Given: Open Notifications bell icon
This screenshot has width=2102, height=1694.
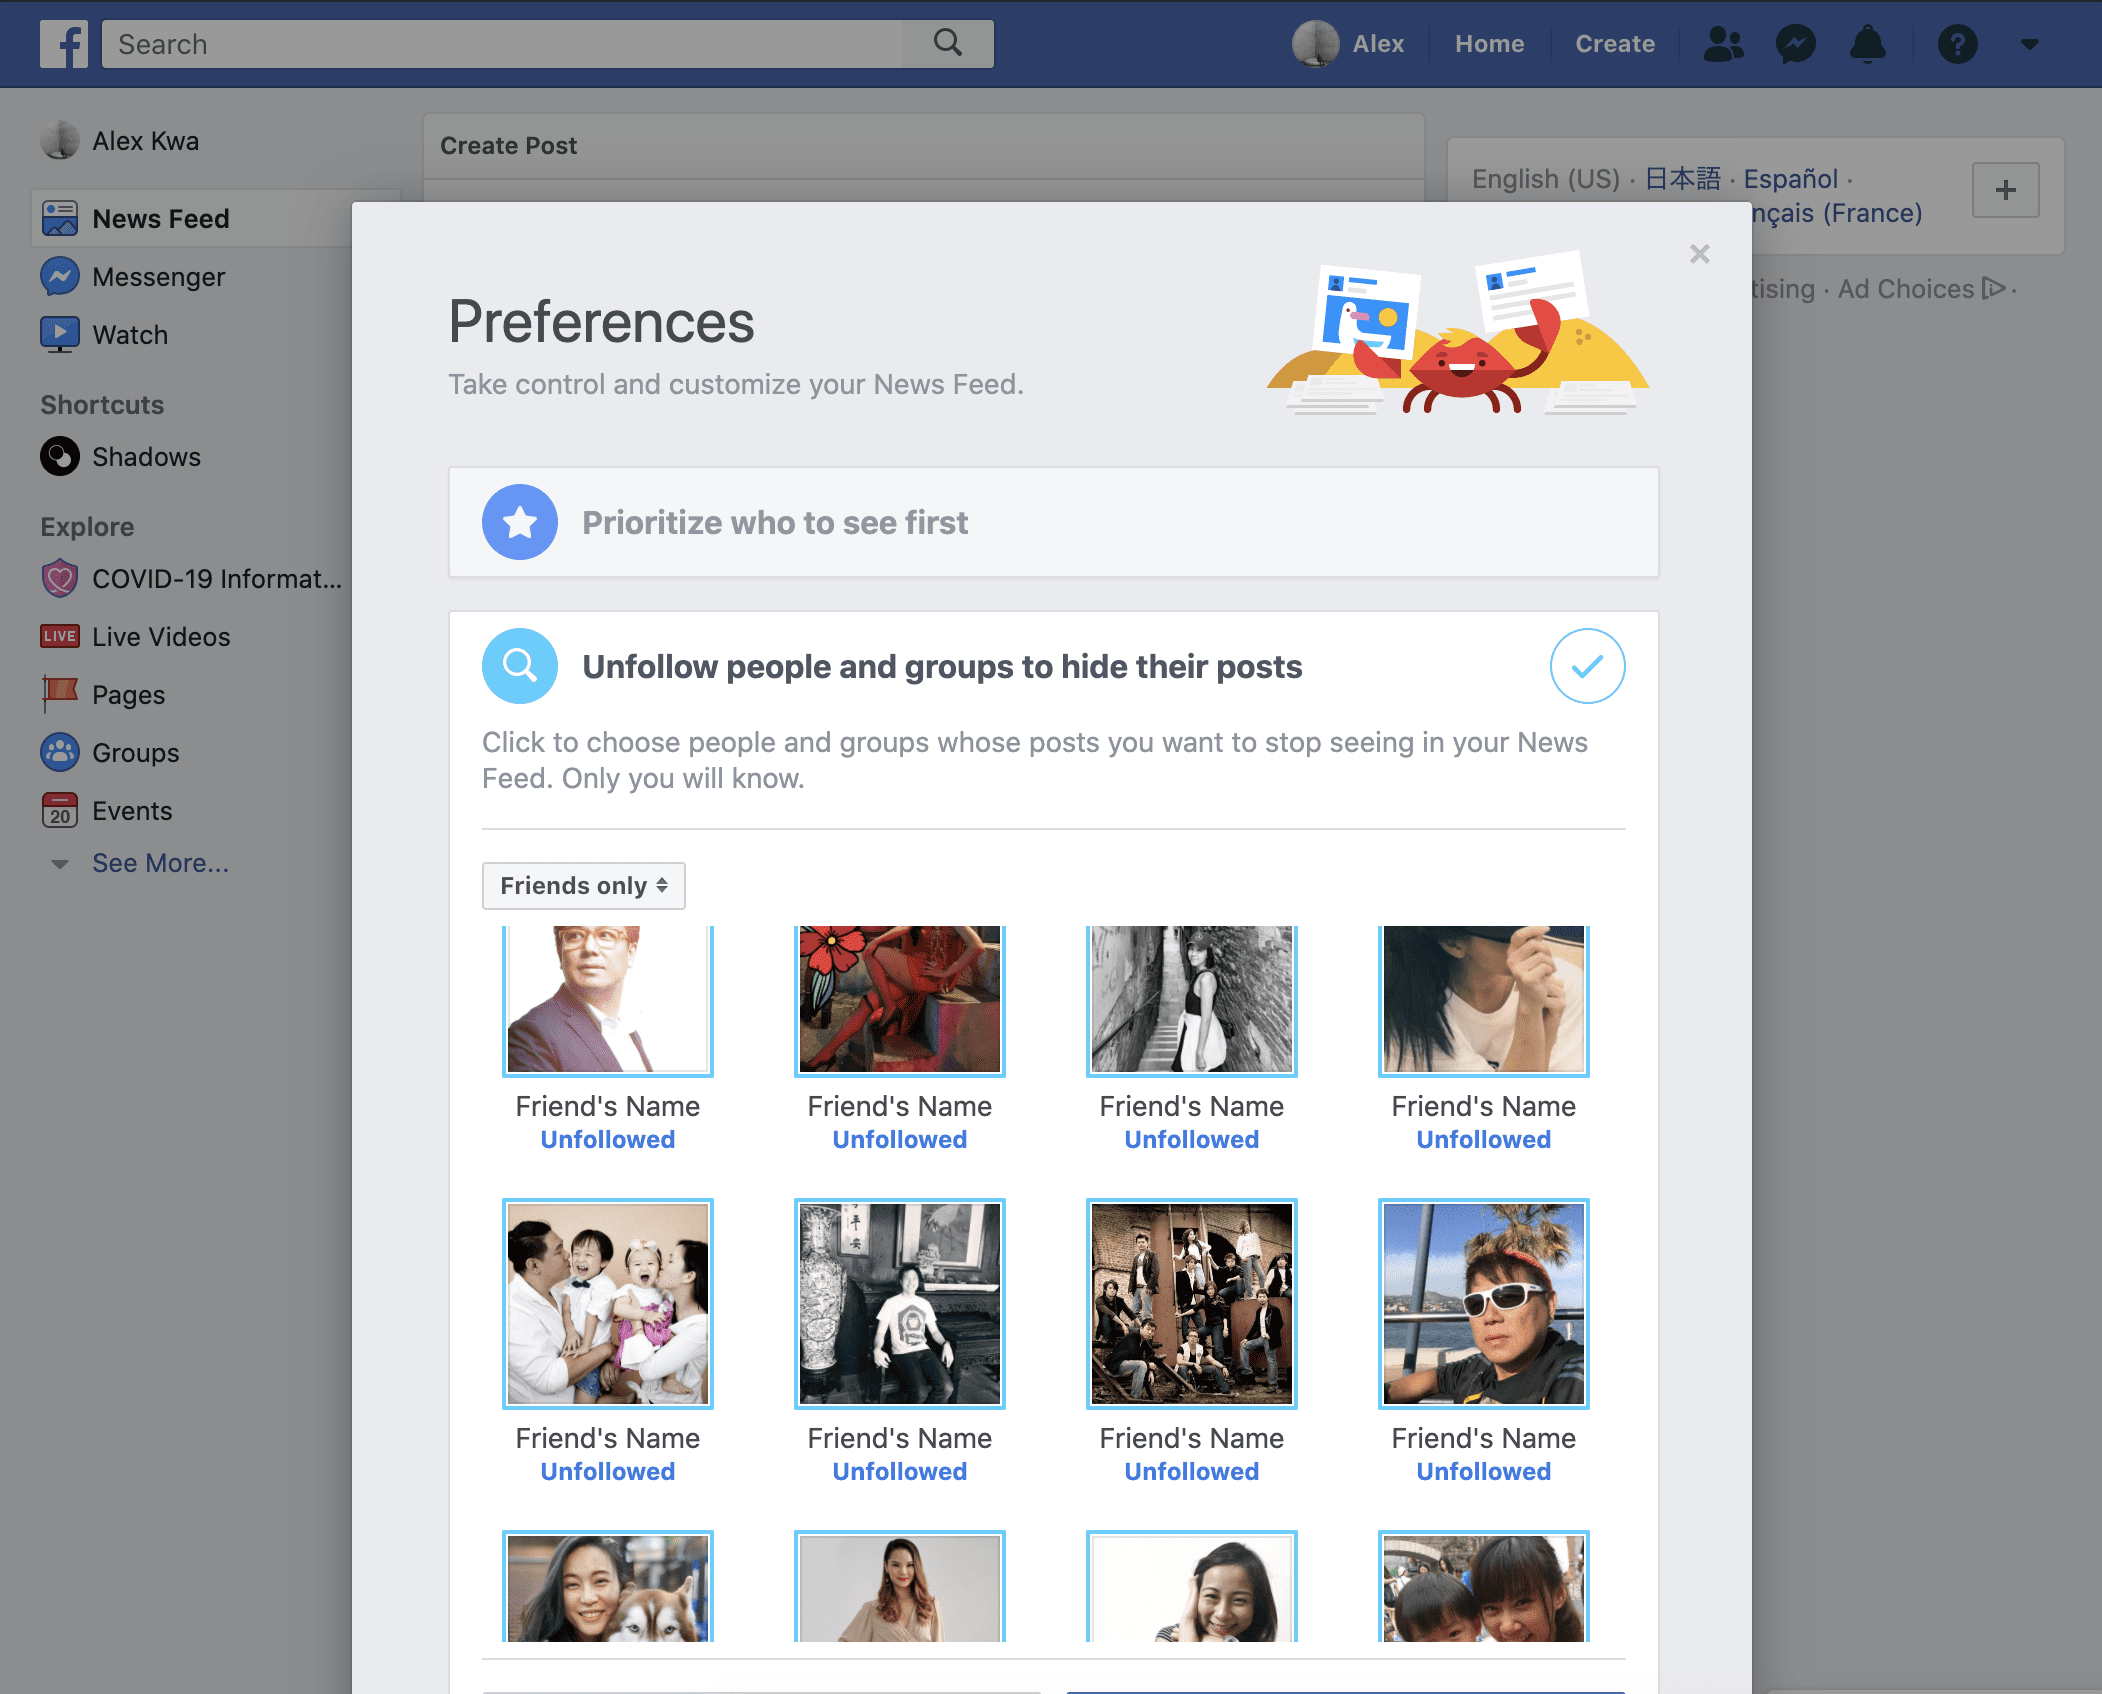Looking at the screenshot, I should click(1867, 44).
